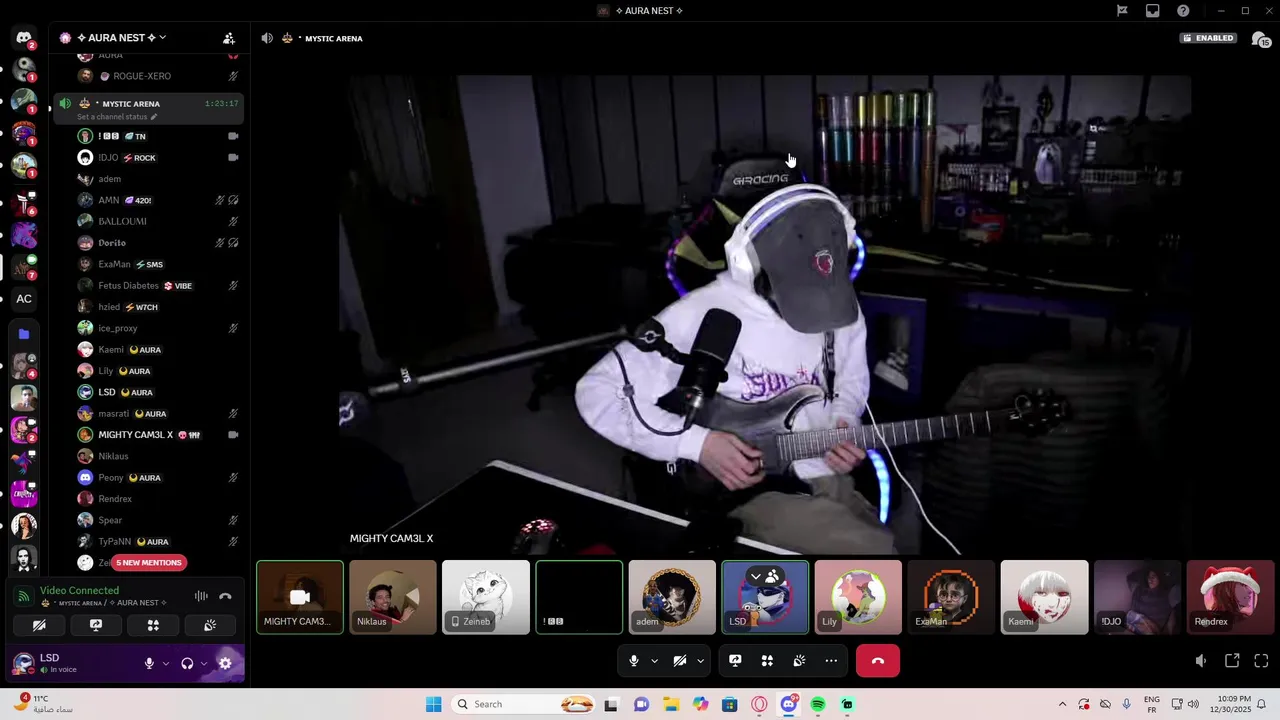Enter full screen call view
Image resolution: width=1280 pixels, height=720 pixels.
click(x=1261, y=661)
